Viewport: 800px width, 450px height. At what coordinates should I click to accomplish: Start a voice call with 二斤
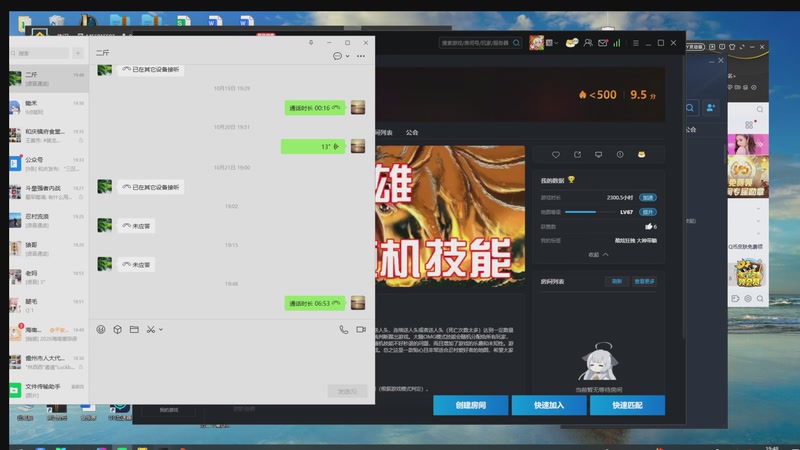tap(344, 330)
